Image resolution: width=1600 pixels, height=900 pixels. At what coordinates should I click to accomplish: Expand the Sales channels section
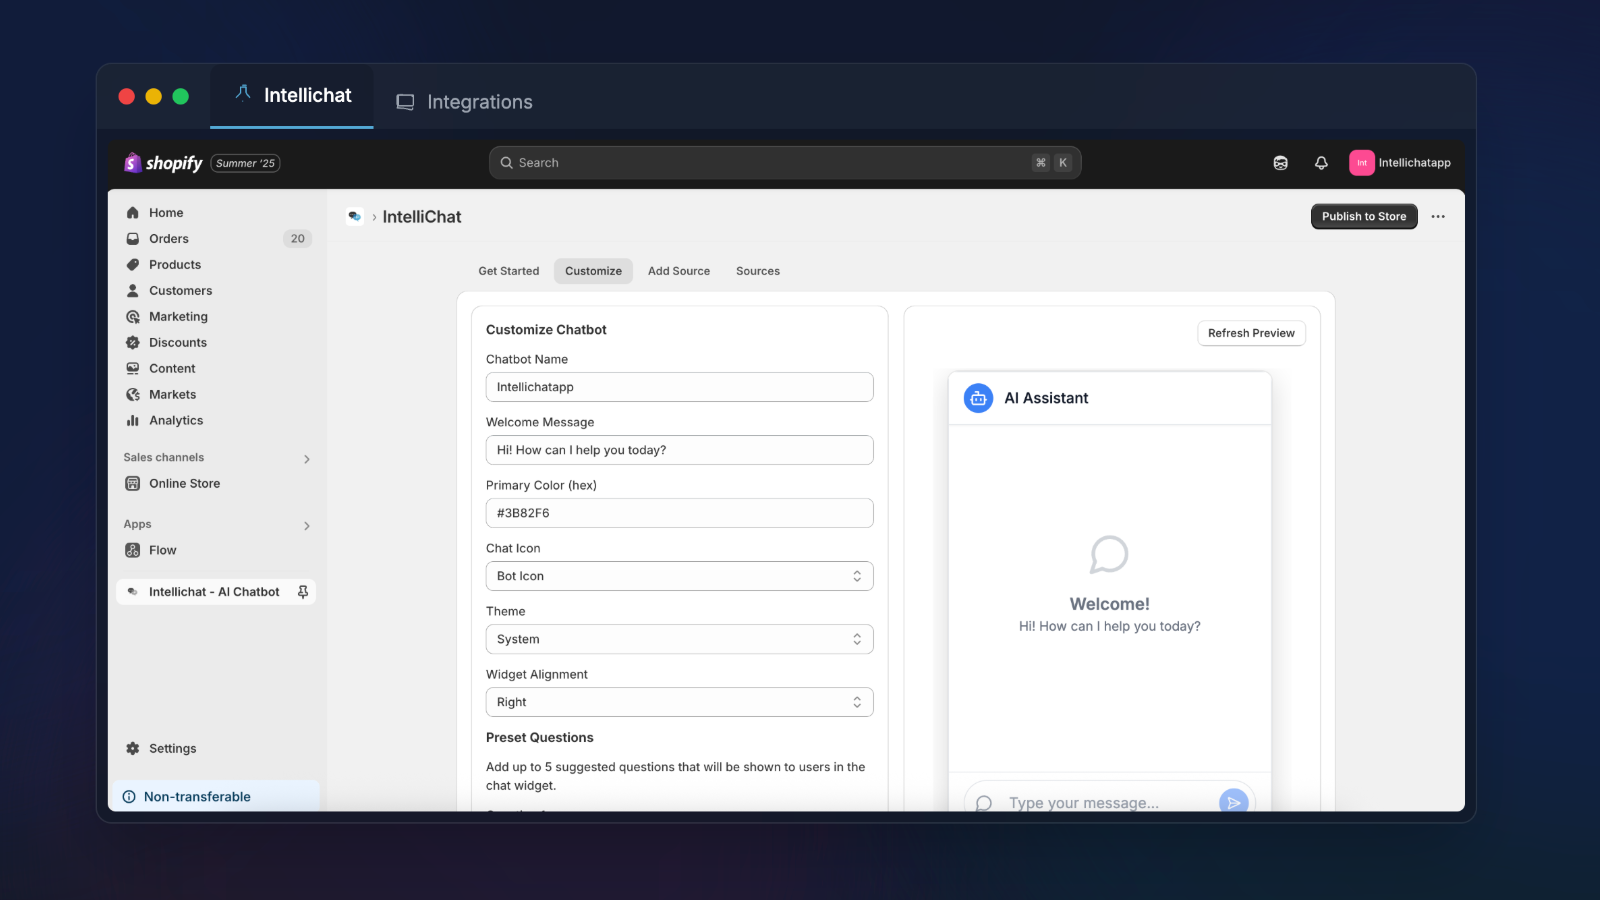306,459
